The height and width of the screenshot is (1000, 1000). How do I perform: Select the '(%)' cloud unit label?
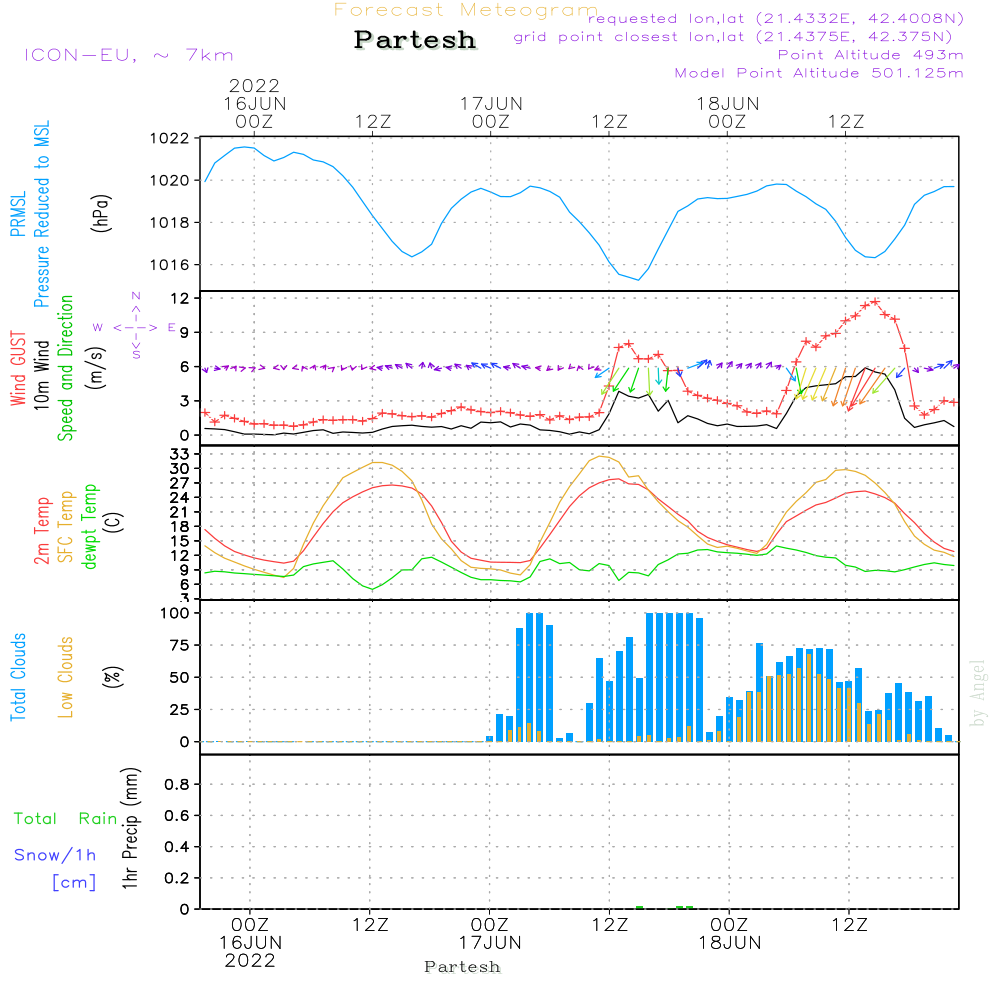(x=112, y=677)
